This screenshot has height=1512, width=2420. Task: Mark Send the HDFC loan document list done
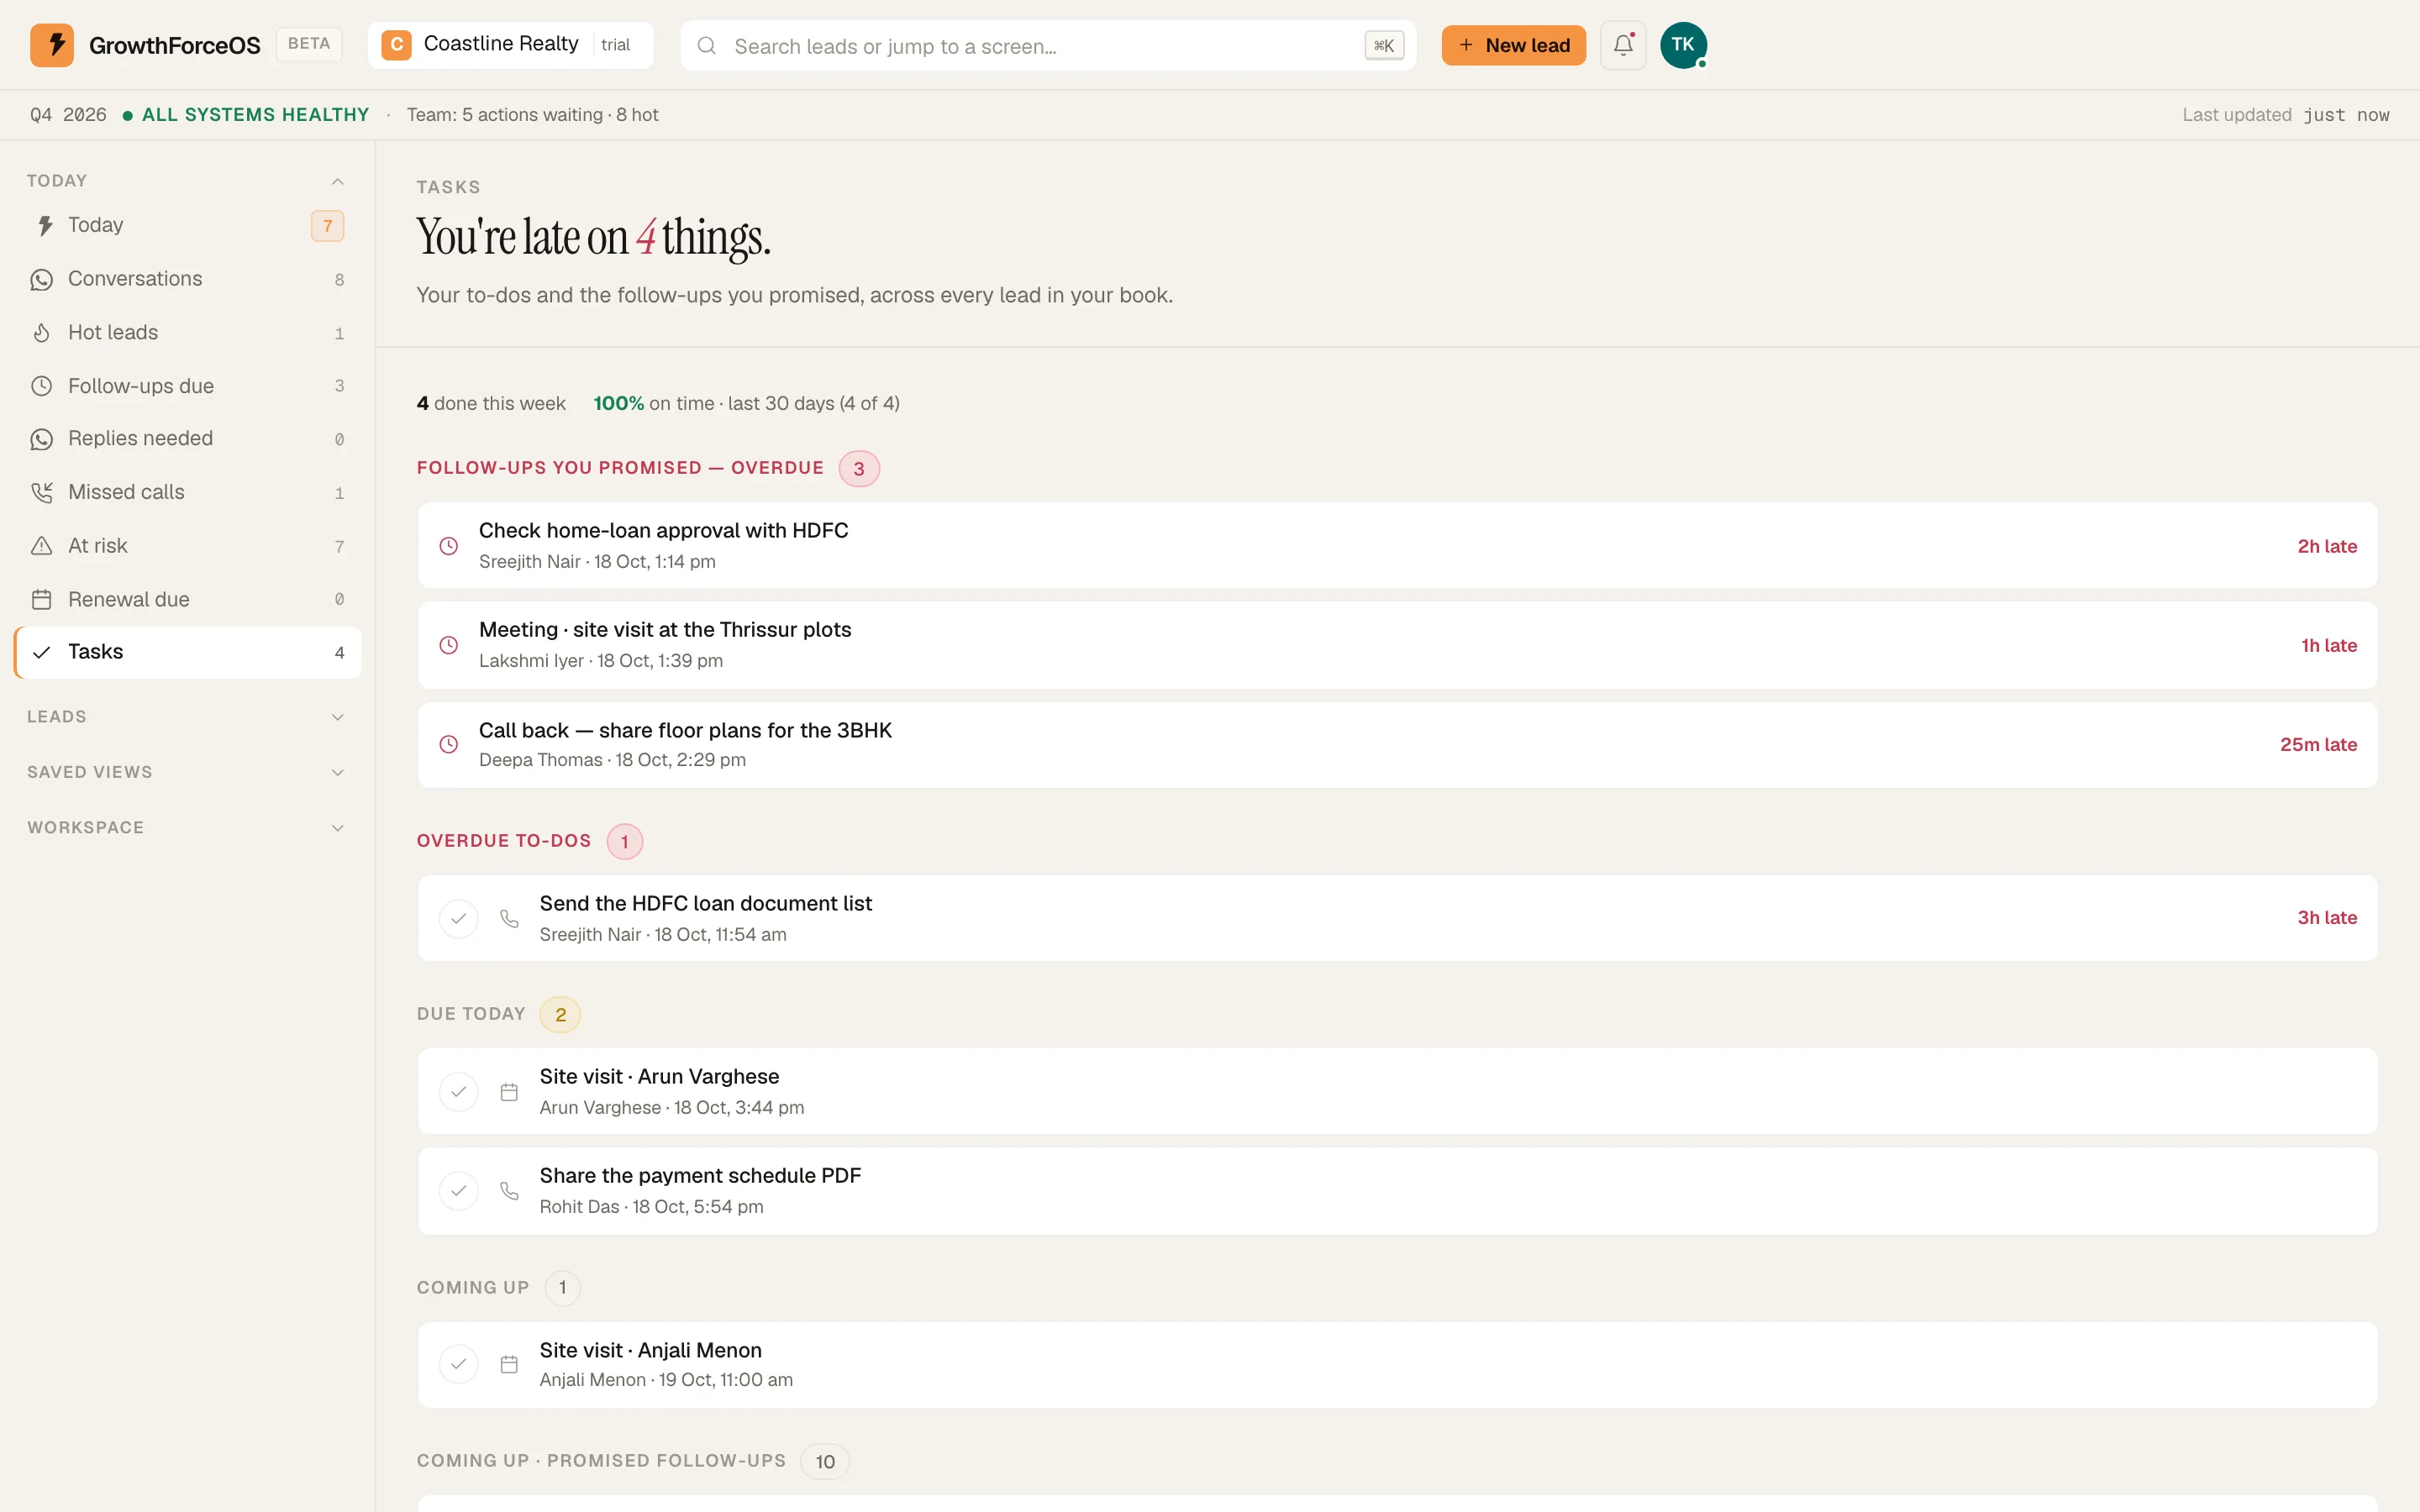[458, 918]
